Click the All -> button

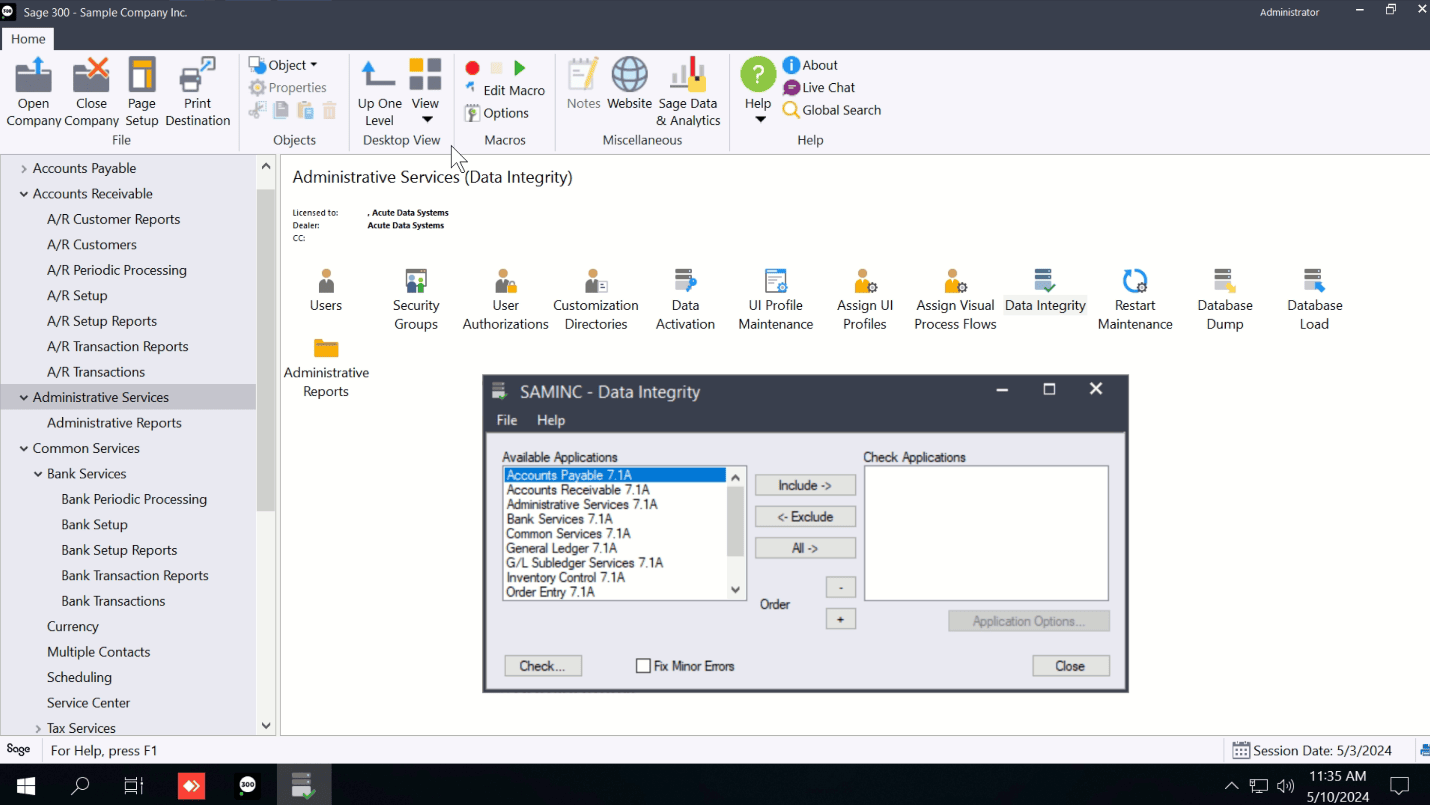[x=805, y=548]
